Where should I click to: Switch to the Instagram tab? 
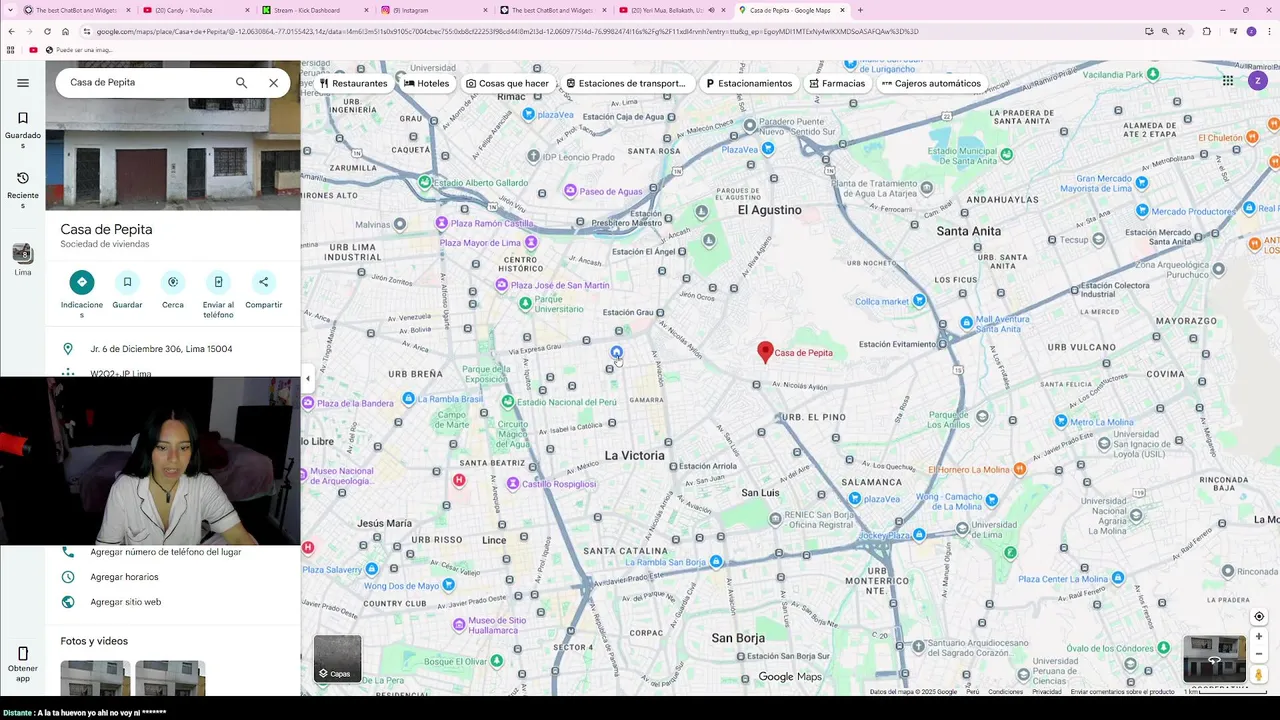point(435,10)
